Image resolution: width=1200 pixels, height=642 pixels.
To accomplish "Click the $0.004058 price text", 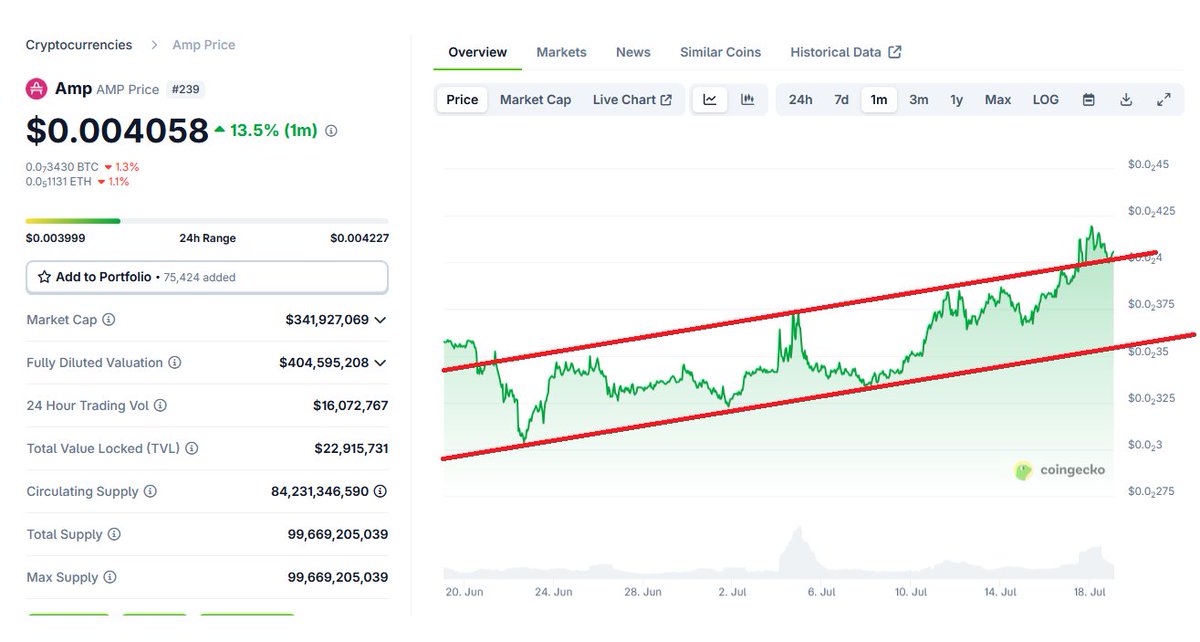I will (x=117, y=131).
